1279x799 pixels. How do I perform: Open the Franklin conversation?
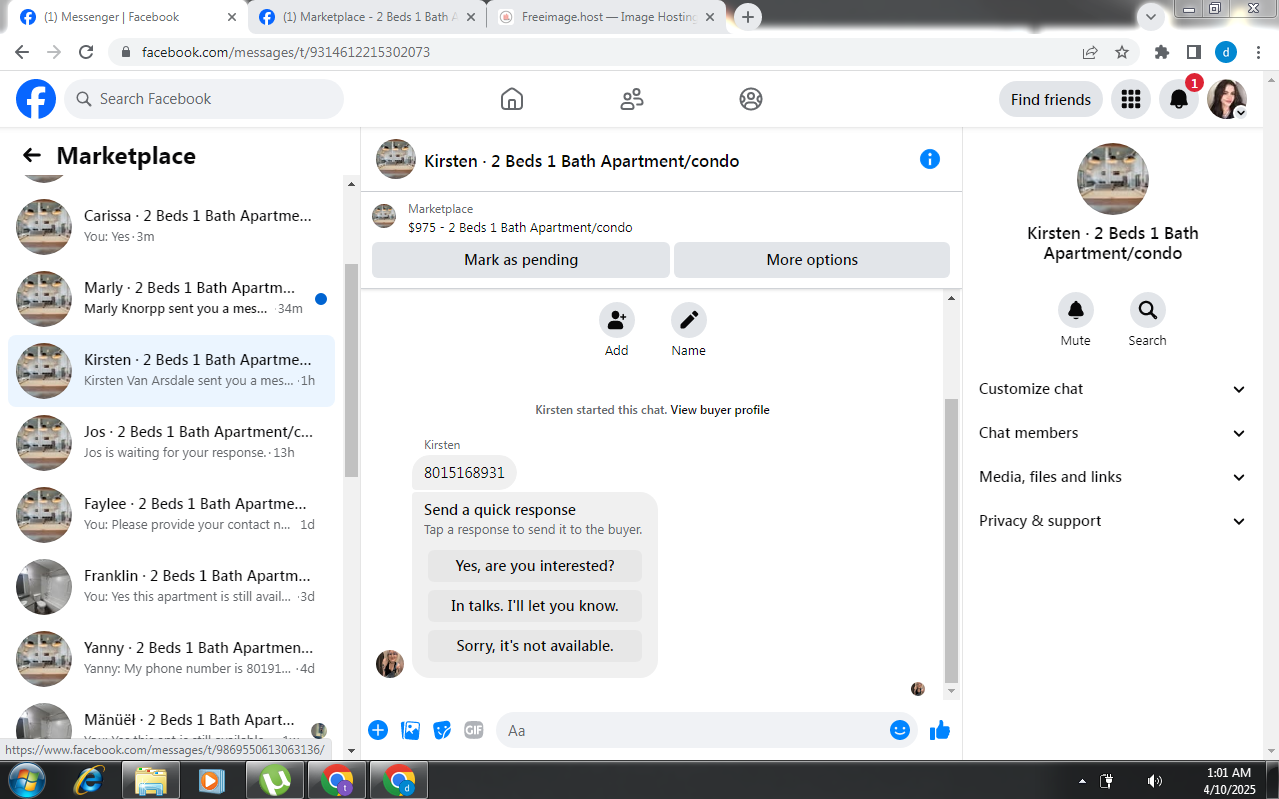coord(171,587)
